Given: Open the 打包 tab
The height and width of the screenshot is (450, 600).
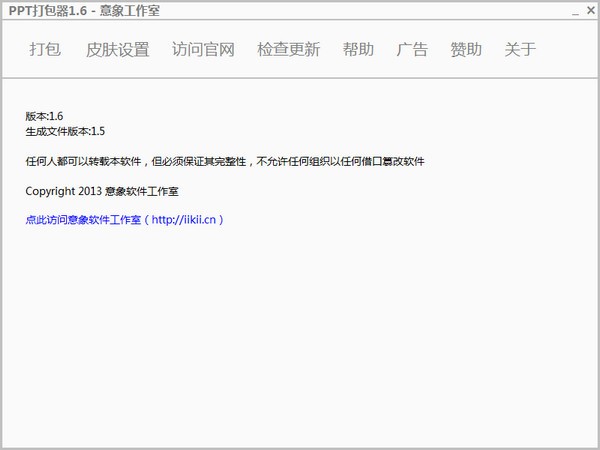Looking at the screenshot, I should pyautogui.click(x=45, y=49).
